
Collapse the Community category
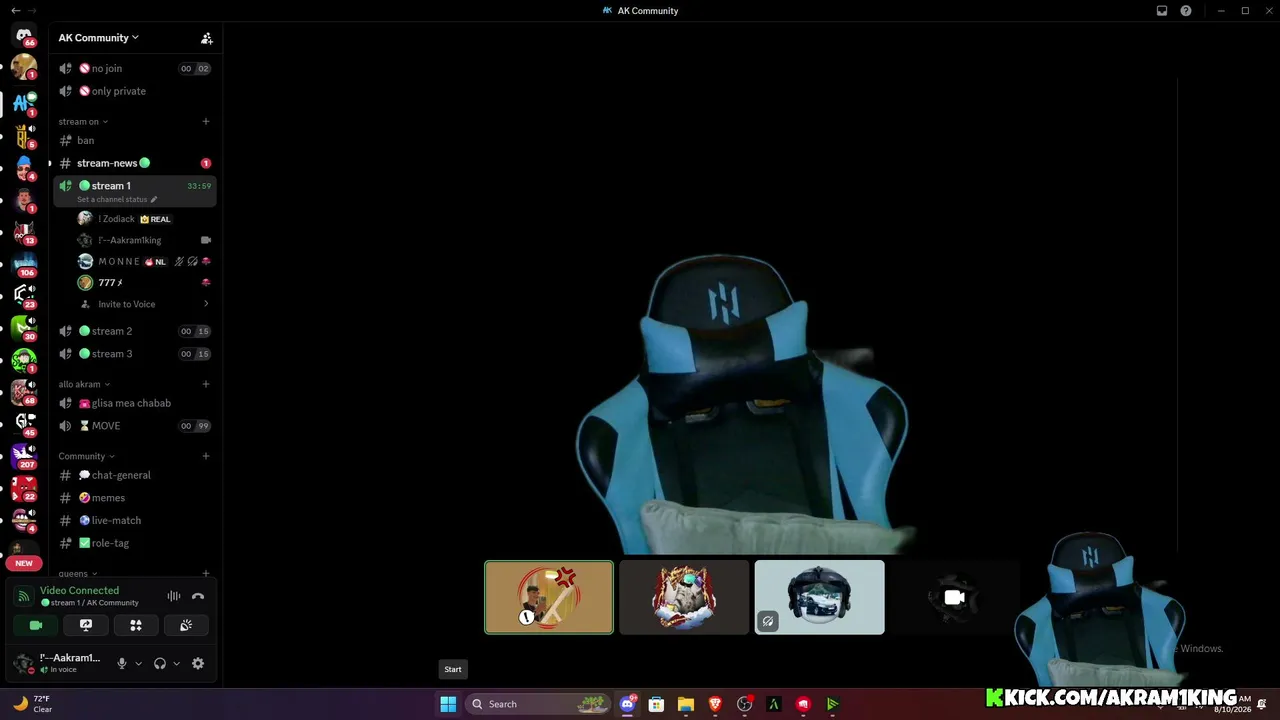coord(86,456)
